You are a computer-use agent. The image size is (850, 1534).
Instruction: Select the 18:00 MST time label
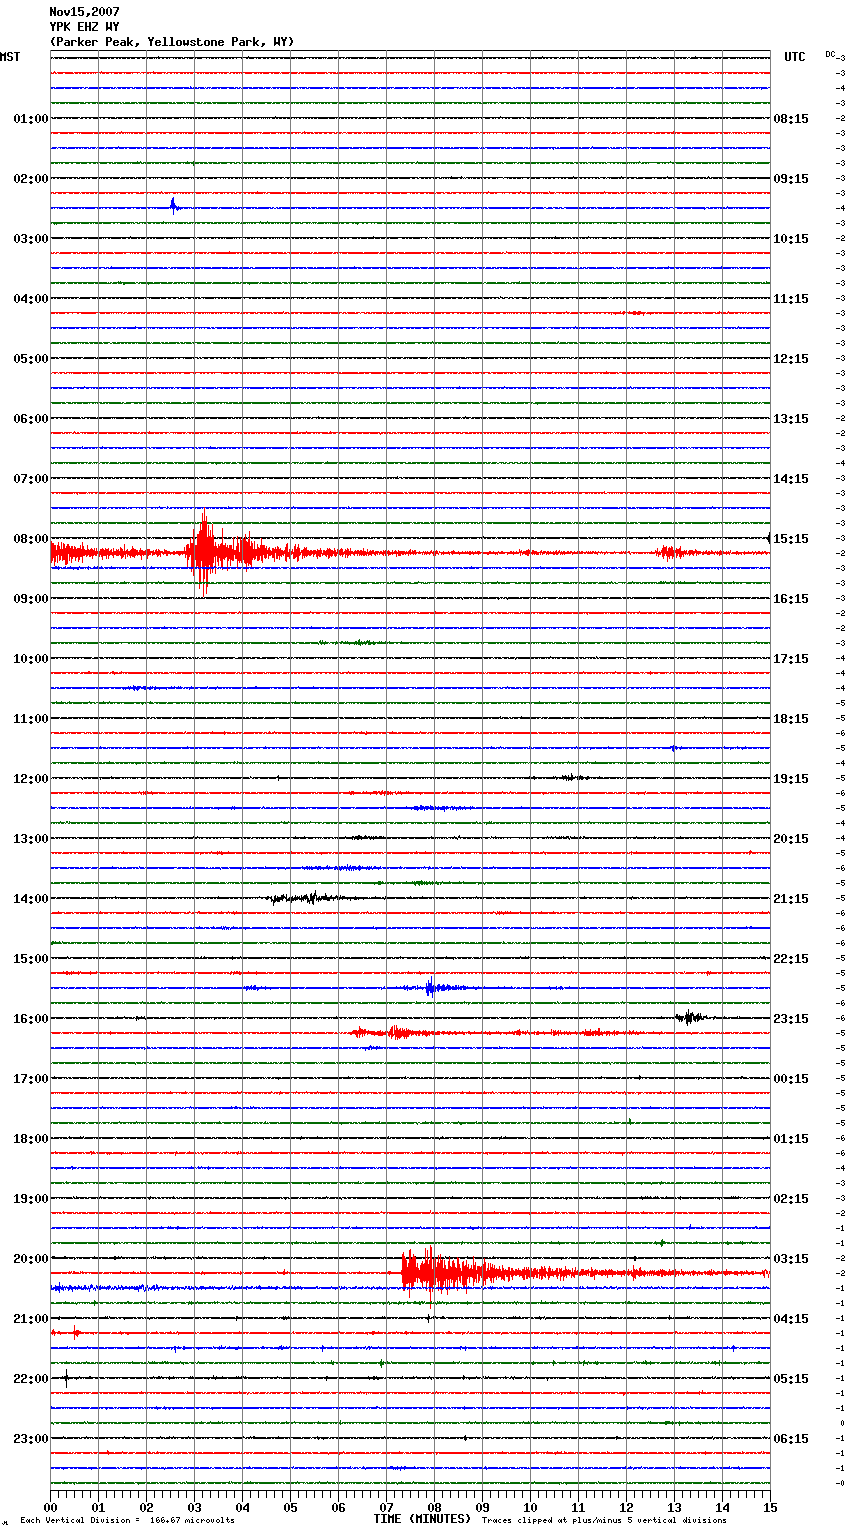[x=31, y=1139]
